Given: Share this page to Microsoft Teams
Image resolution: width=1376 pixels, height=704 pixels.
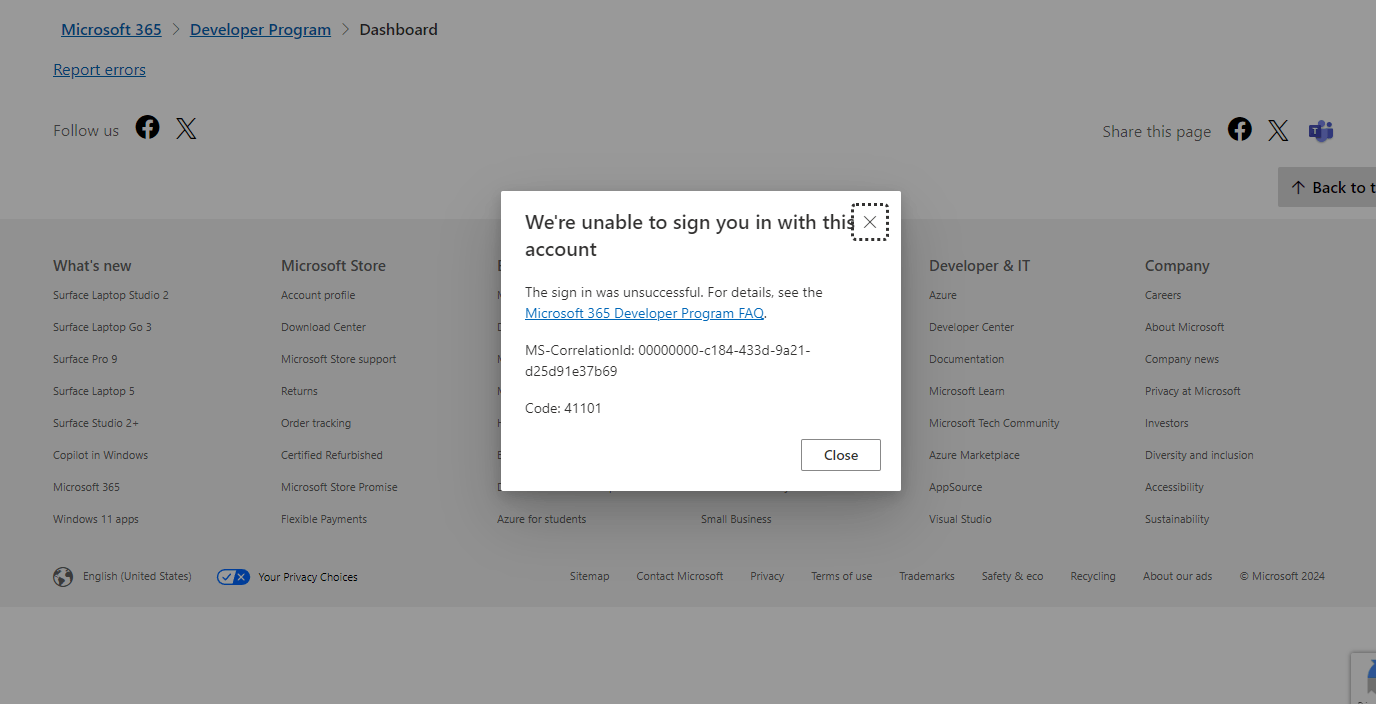Looking at the screenshot, I should tap(1321, 131).
